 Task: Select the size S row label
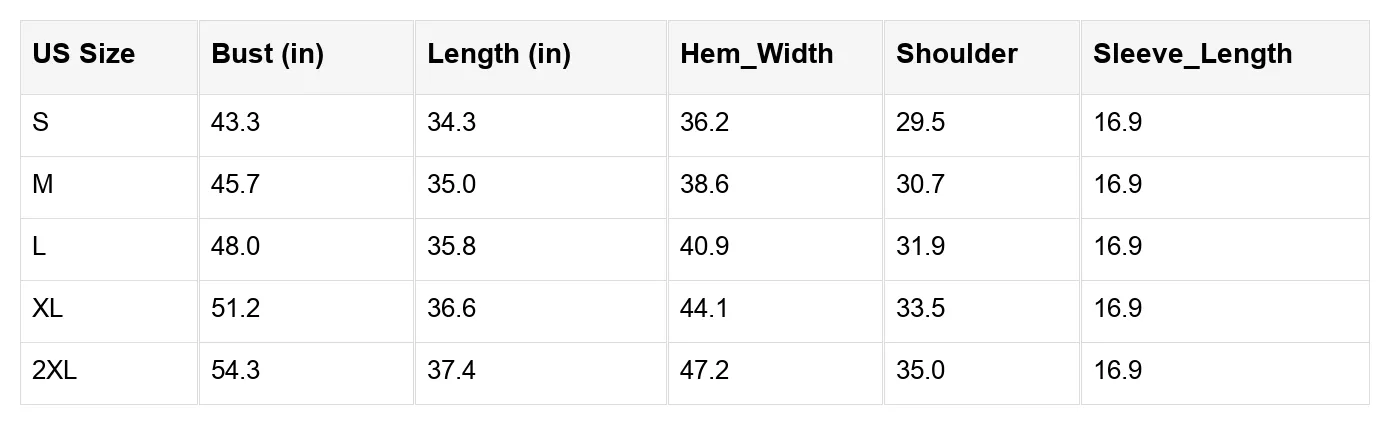41,123
